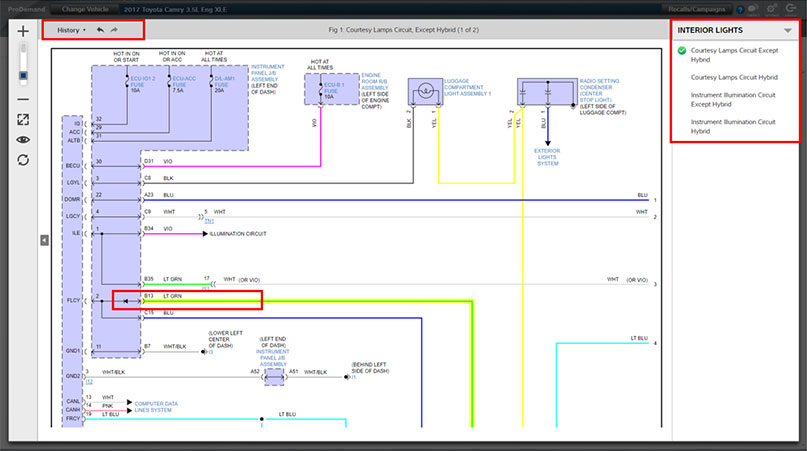
Task: Click the vehicle name 2017 Toyota Camry
Action: tap(175, 9)
